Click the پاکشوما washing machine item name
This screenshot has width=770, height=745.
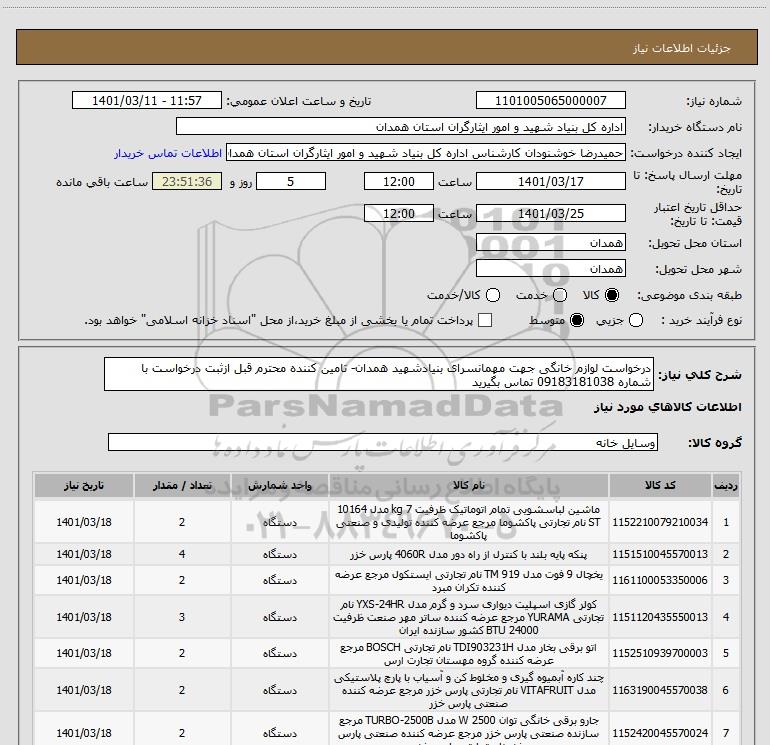tap(468, 522)
